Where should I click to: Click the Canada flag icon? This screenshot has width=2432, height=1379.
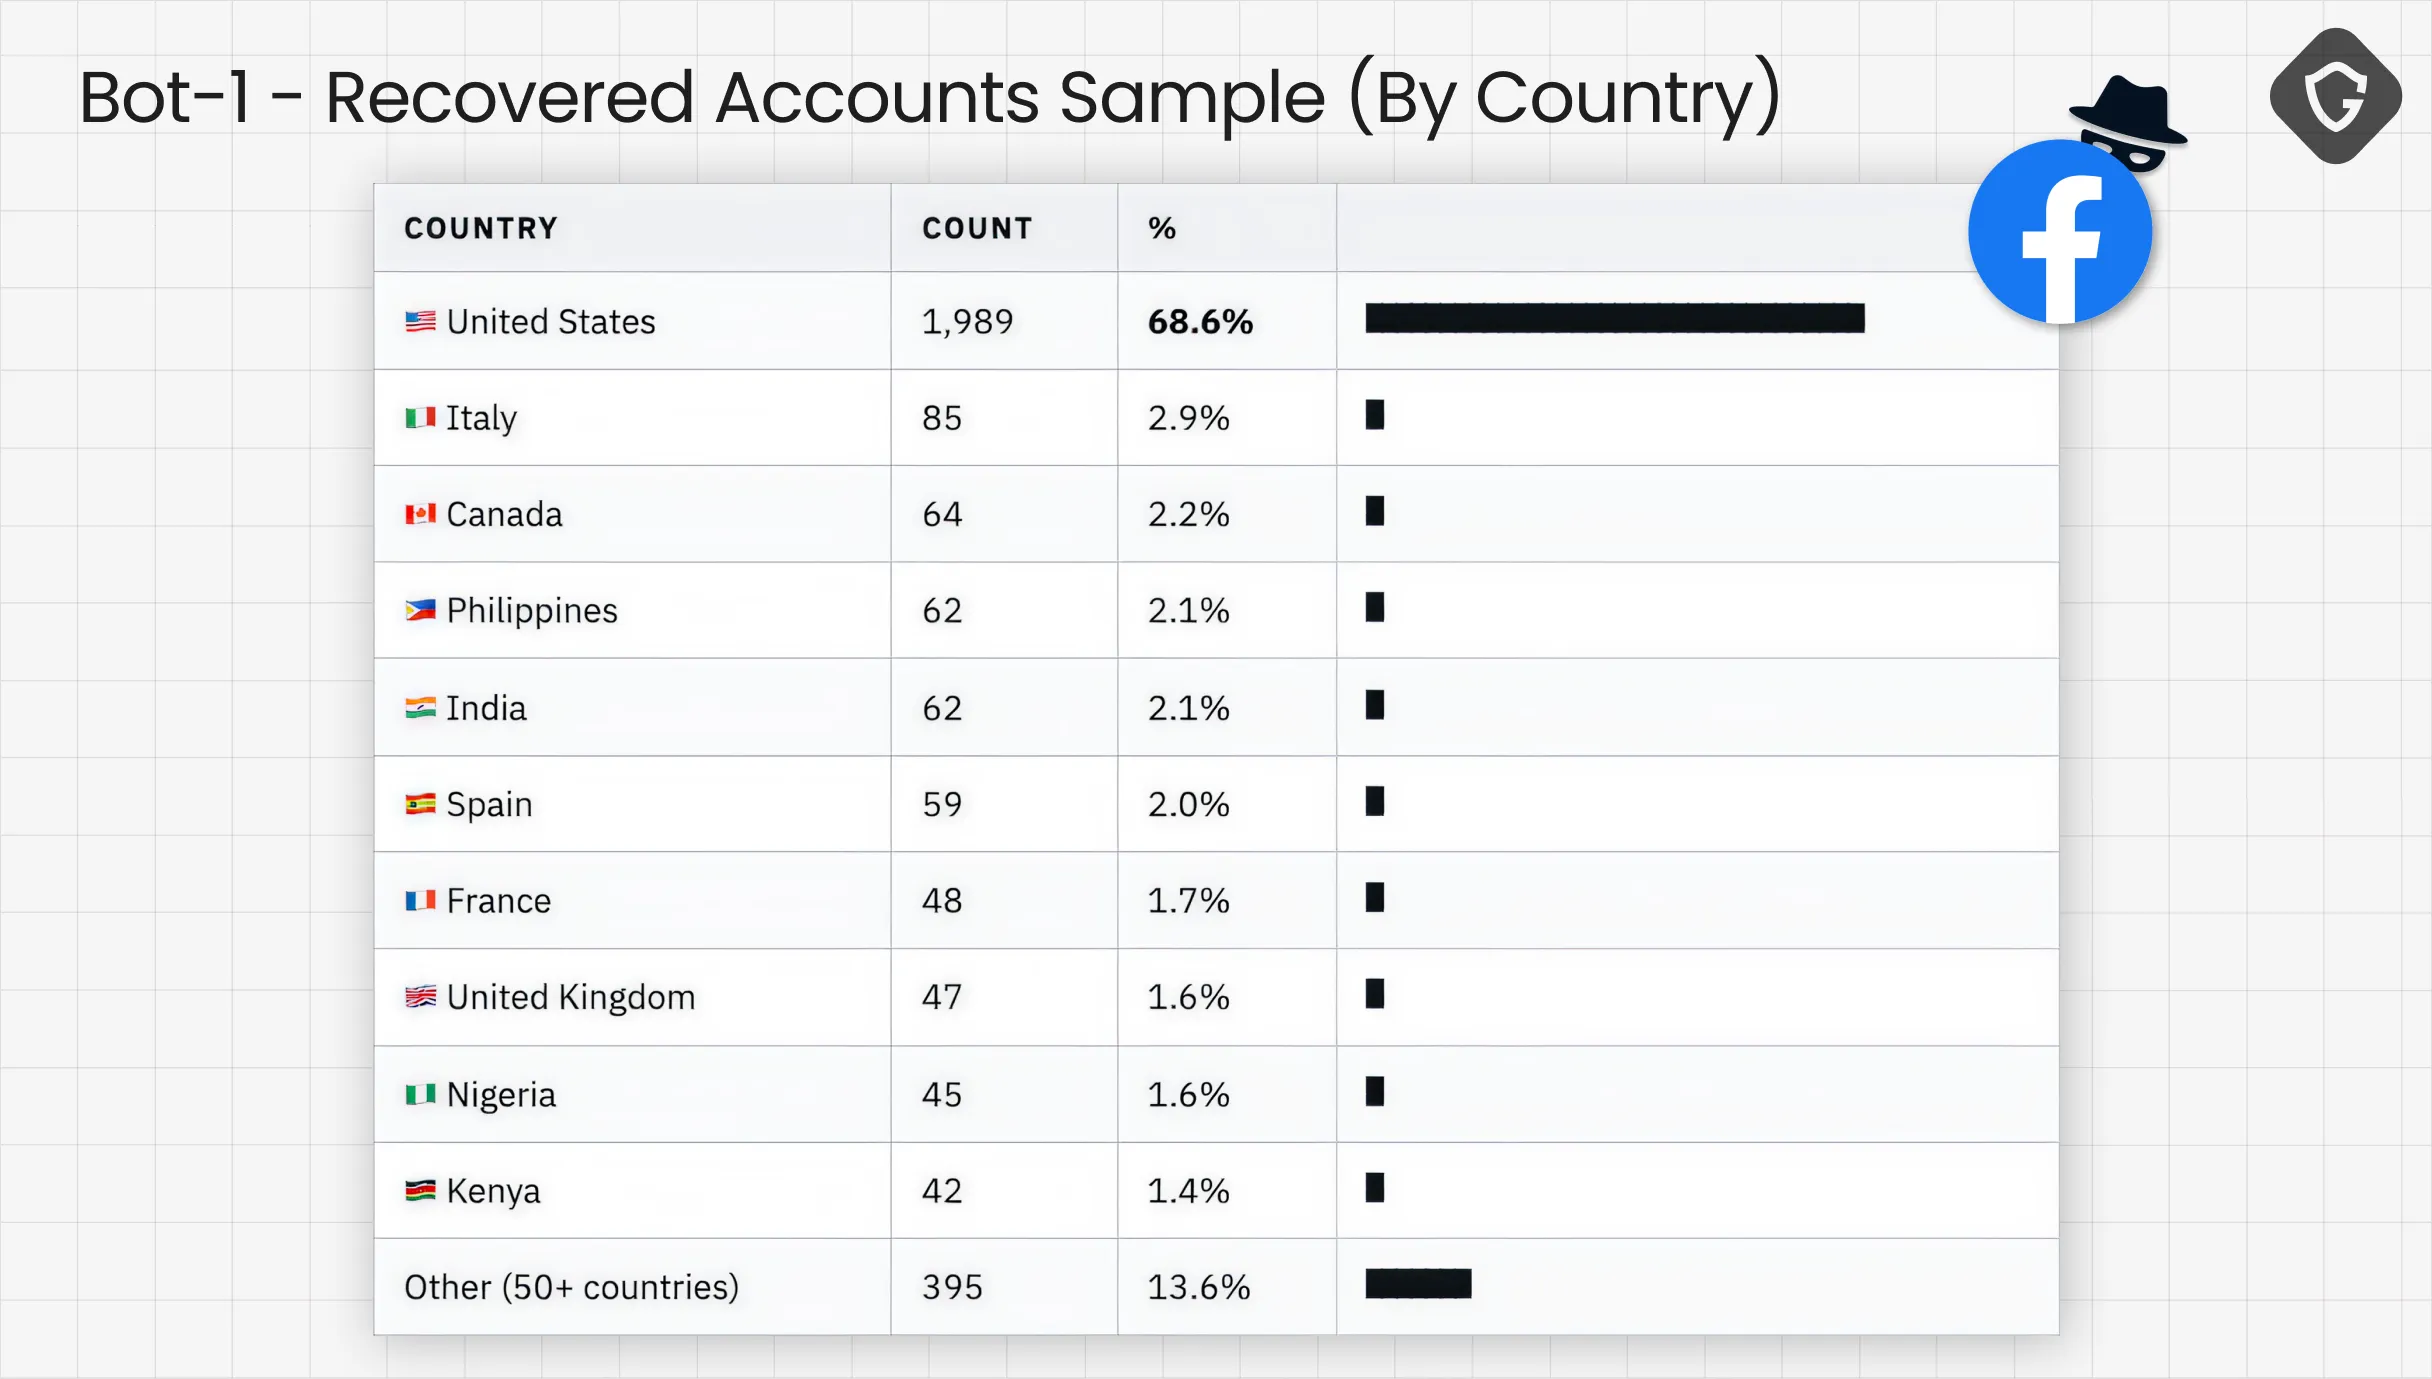(420, 514)
